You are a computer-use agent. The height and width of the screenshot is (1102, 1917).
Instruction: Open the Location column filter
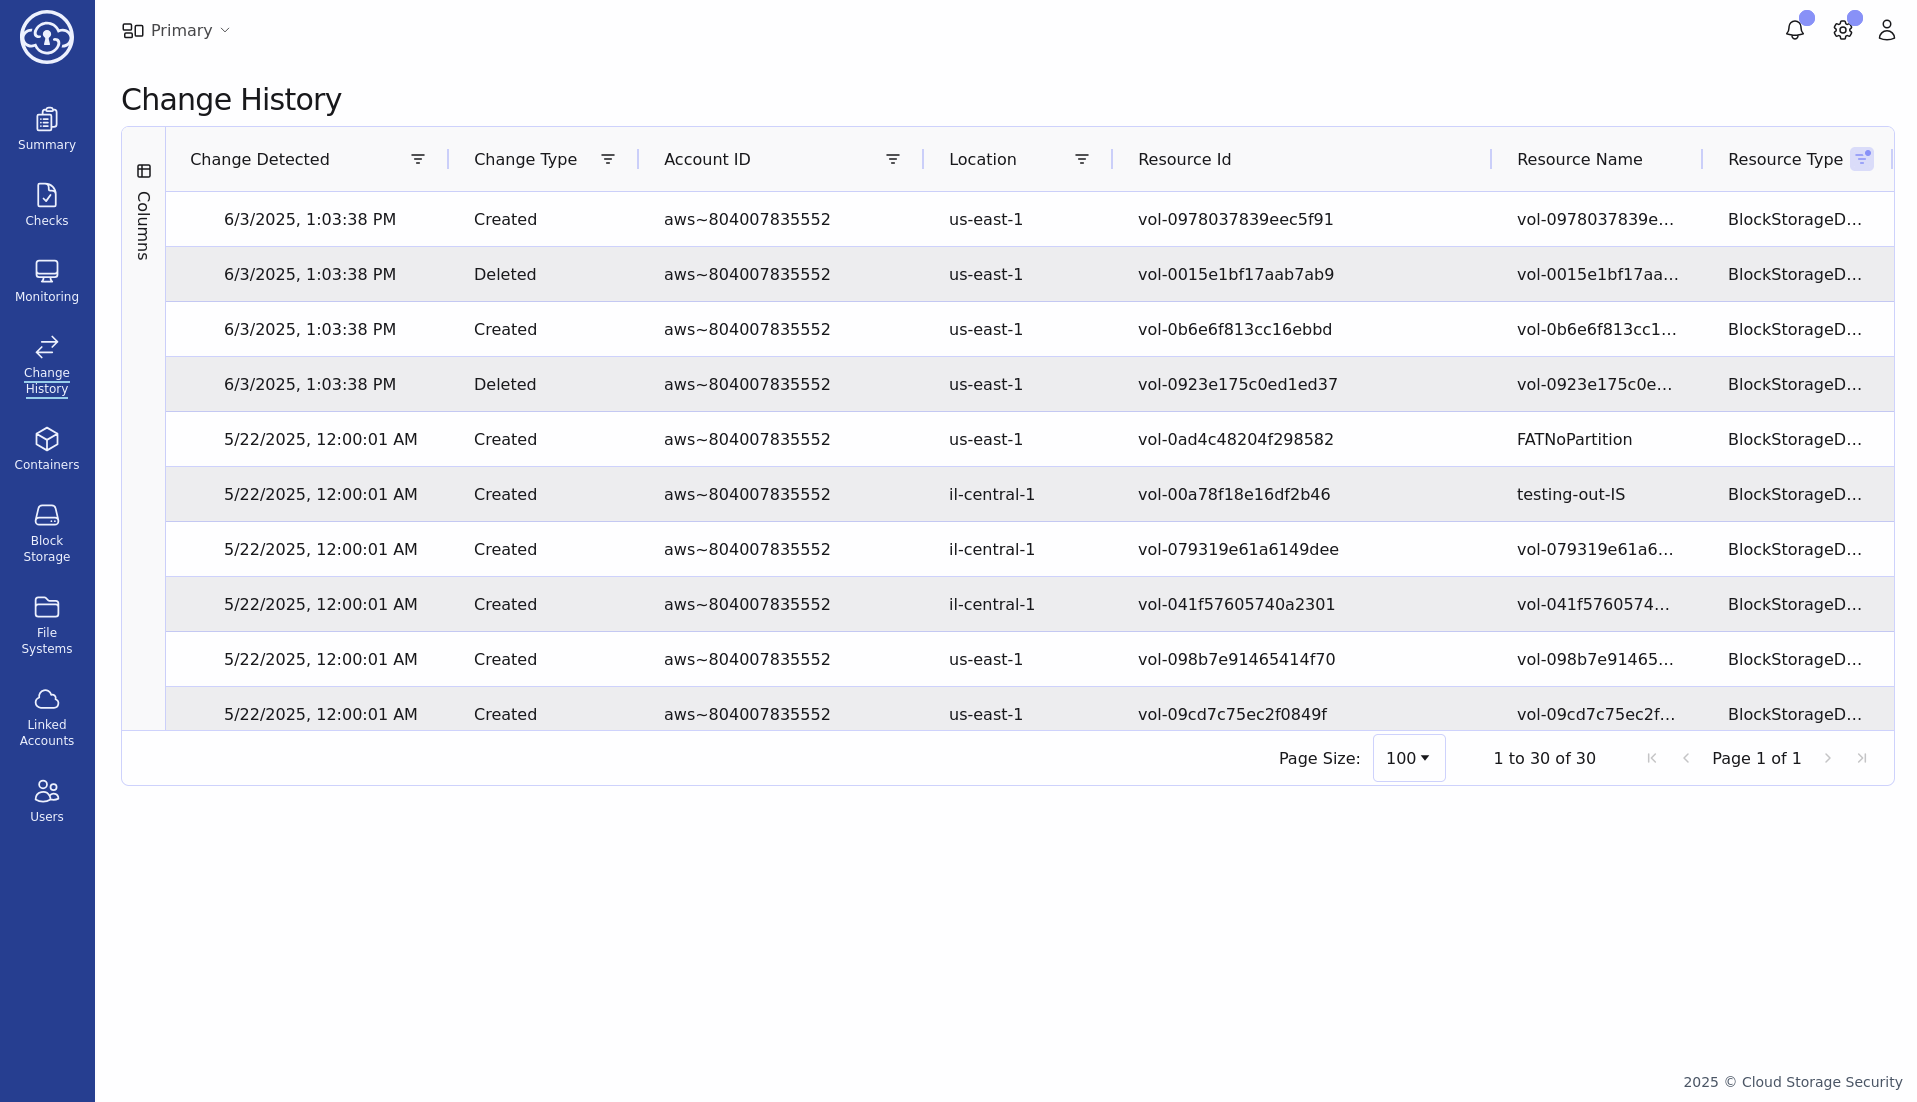pos(1081,159)
